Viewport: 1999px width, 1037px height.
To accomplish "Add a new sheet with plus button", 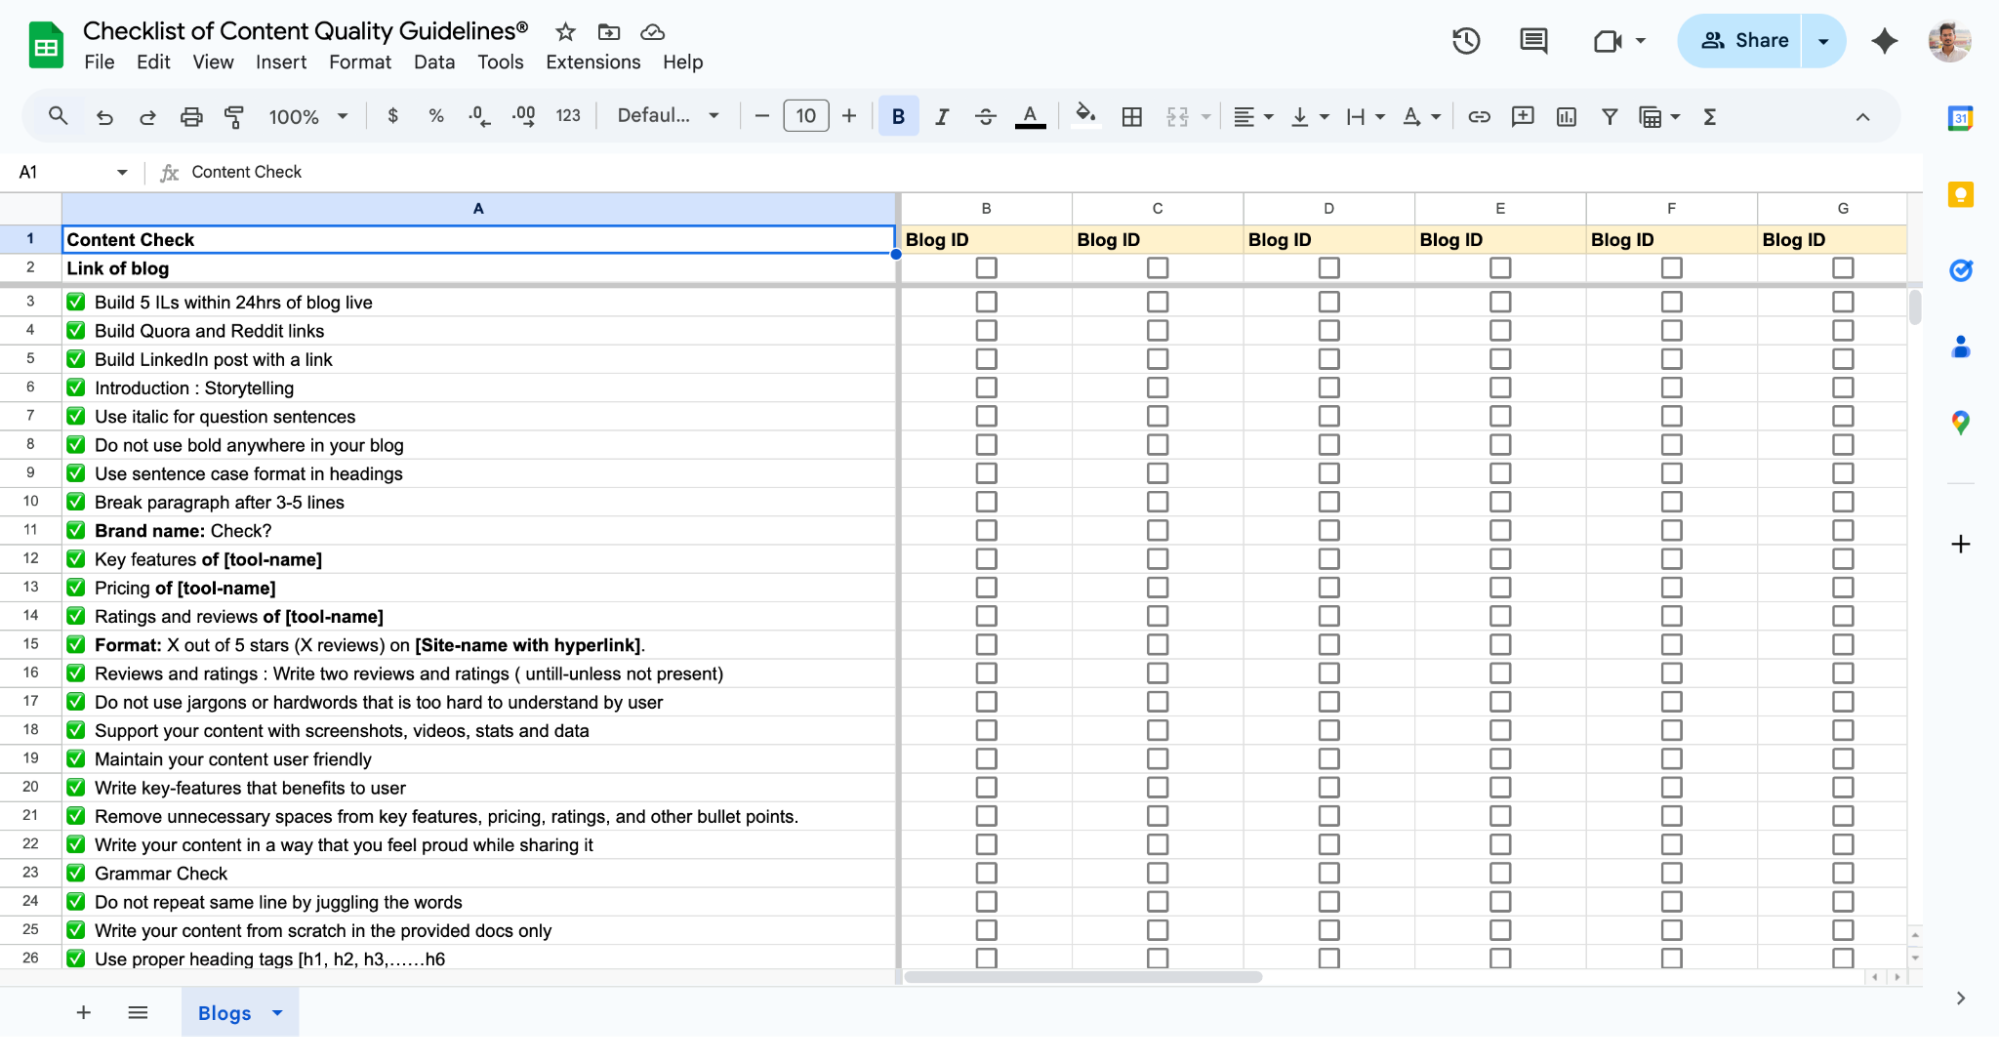I will coord(84,1013).
